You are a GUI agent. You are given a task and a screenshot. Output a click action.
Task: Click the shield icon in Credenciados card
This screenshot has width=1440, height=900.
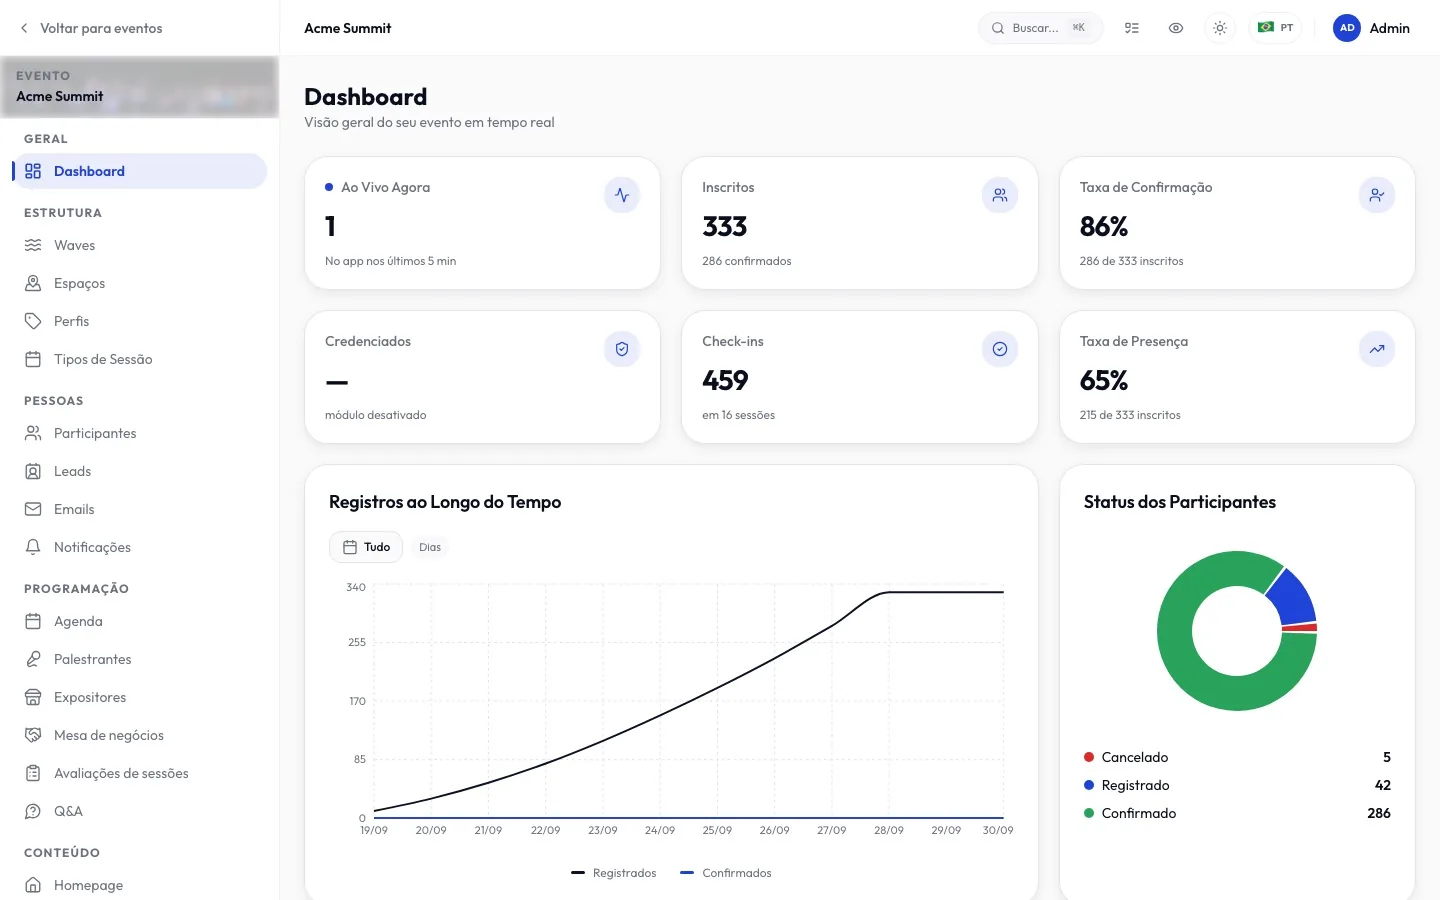click(x=622, y=349)
